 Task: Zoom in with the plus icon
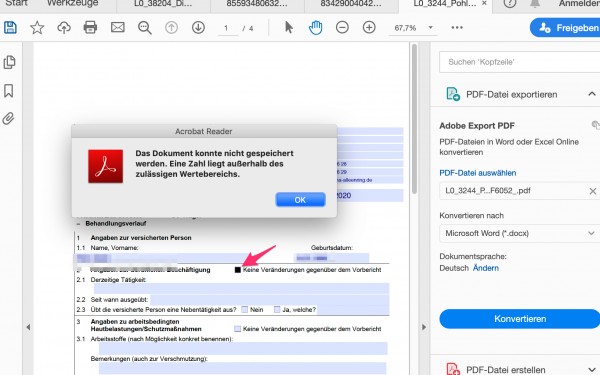click(x=369, y=28)
